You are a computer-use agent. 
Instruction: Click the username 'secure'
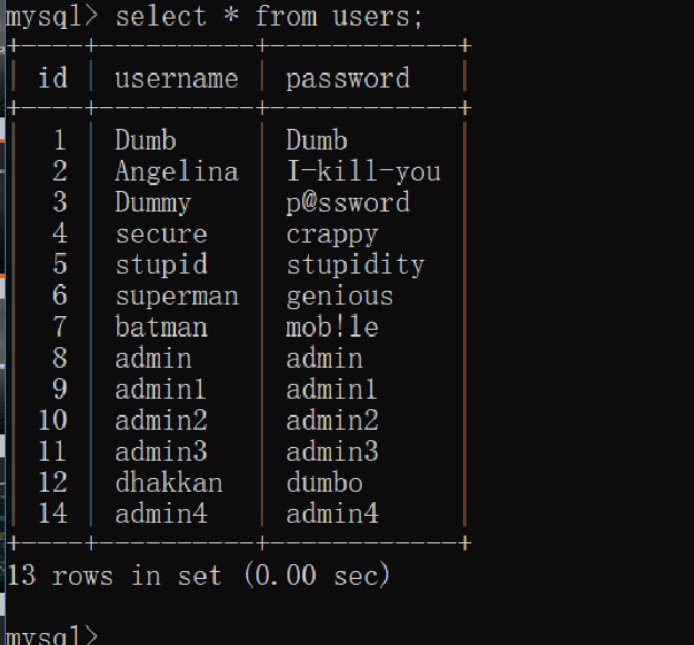(160, 234)
